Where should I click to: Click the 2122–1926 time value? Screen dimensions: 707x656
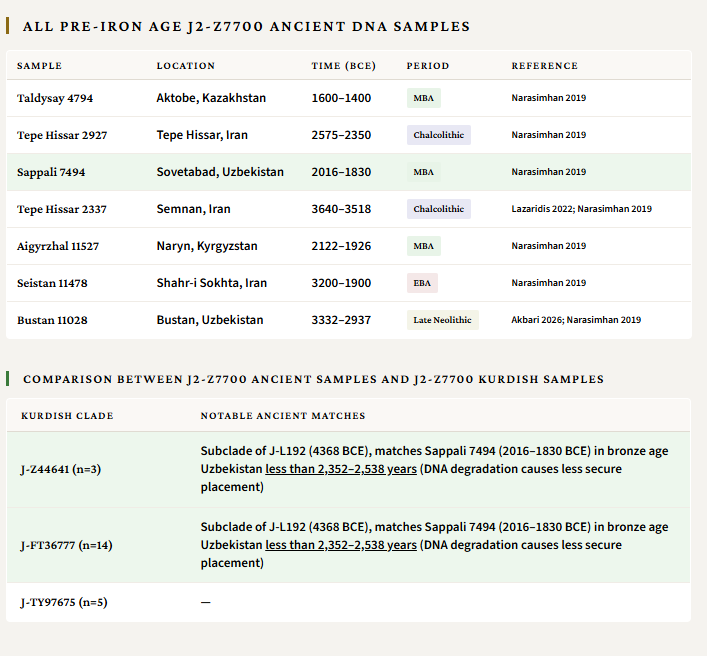pyautogui.click(x=341, y=246)
